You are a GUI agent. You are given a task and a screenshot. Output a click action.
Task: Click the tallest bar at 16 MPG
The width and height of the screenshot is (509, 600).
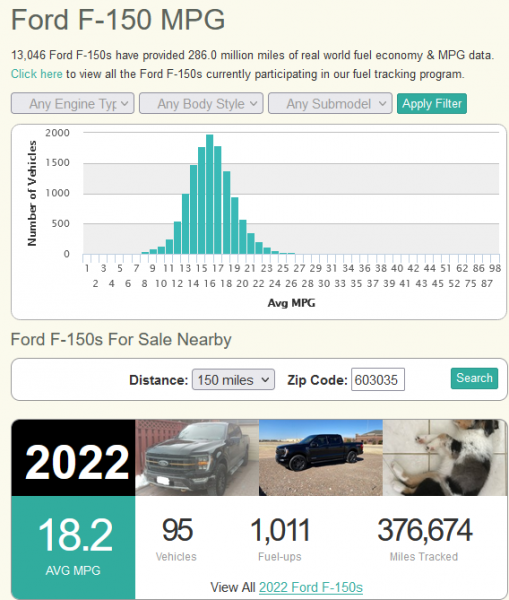(209, 194)
